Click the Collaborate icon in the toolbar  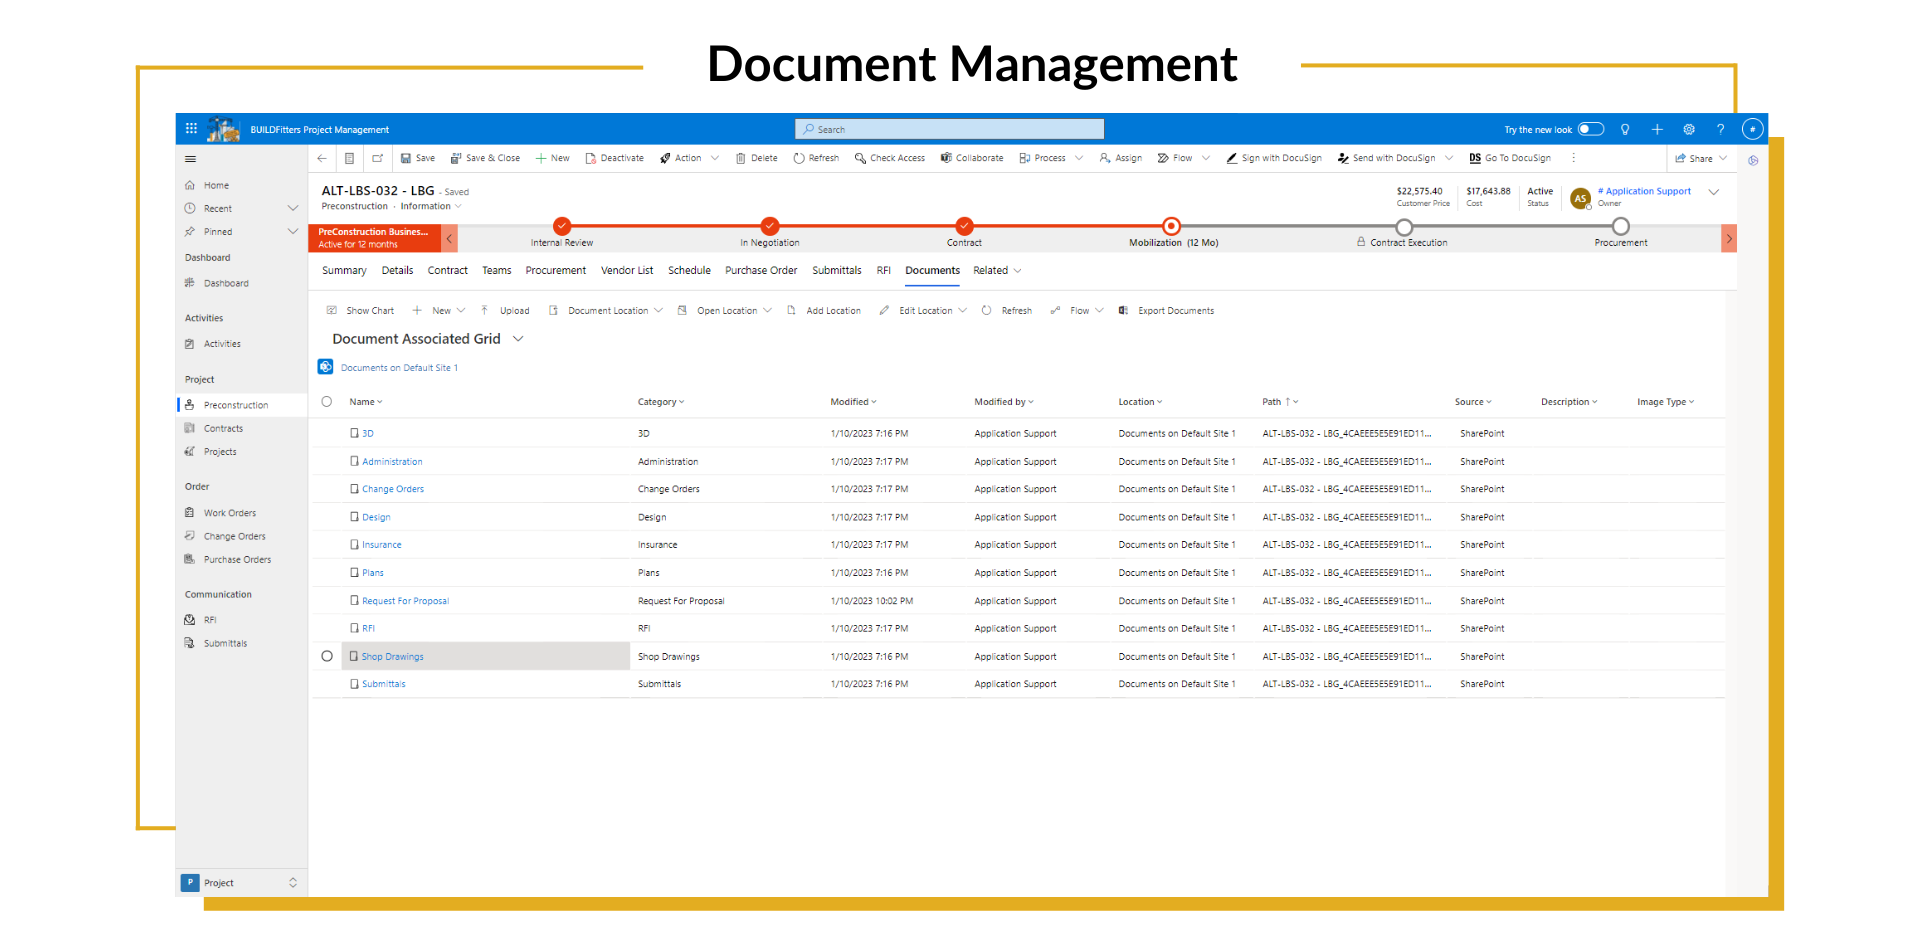pyautogui.click(x=944, y=158)
